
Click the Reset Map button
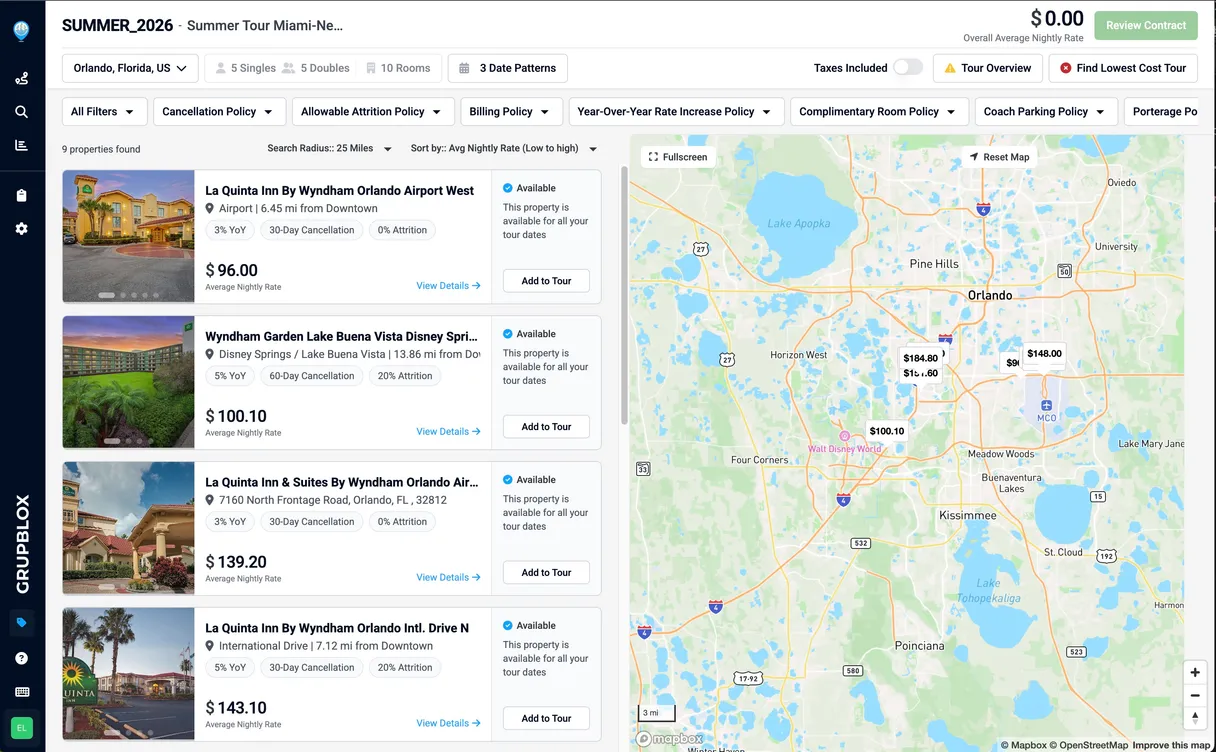pyautogui.click(x=998, y=157)
